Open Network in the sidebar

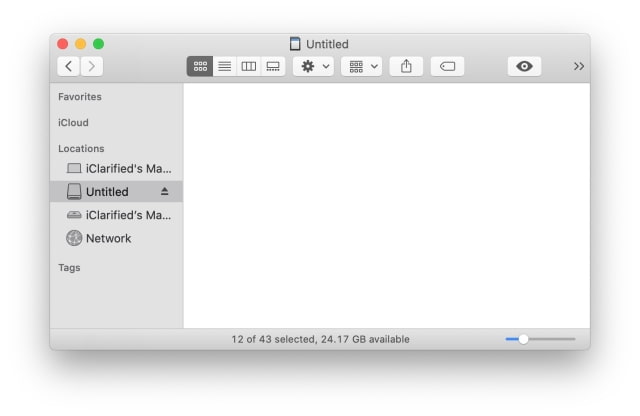pos(108,238)
